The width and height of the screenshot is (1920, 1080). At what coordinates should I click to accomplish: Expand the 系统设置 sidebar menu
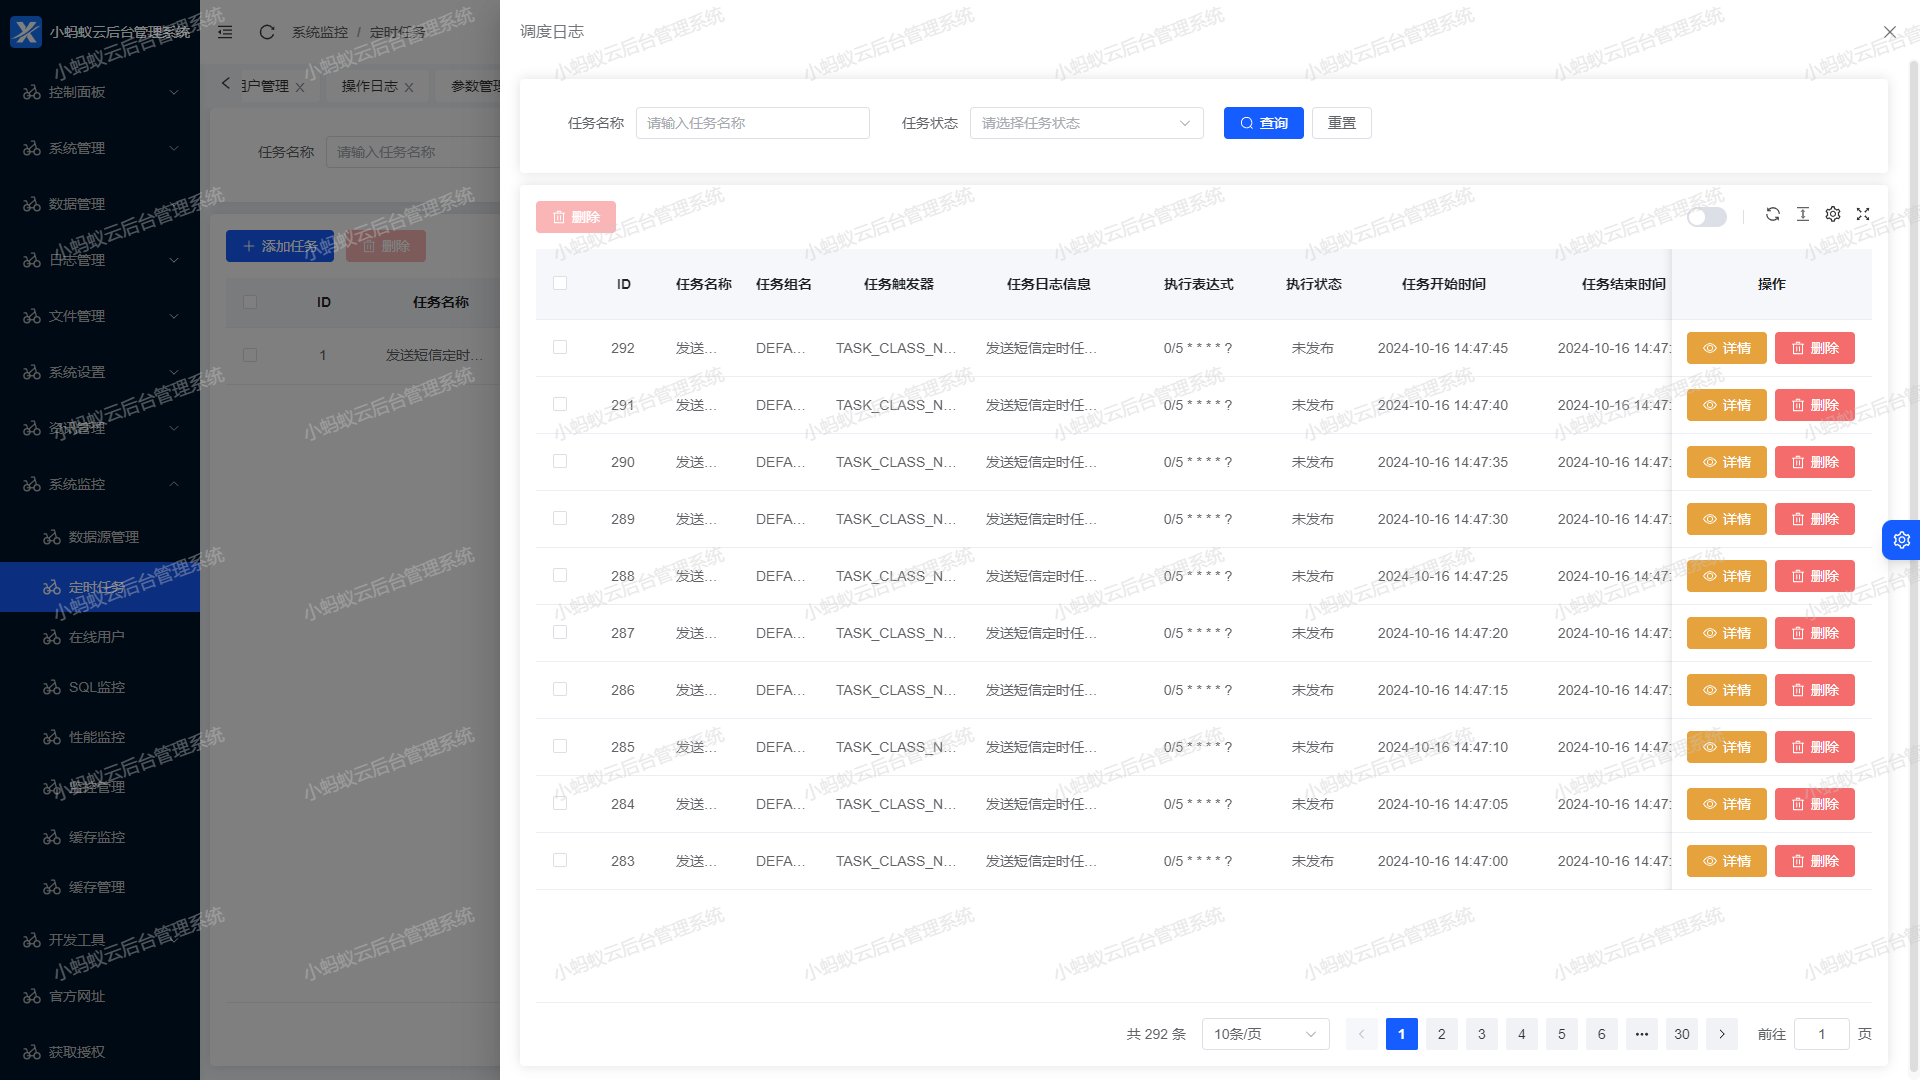[x=100, y=372]
